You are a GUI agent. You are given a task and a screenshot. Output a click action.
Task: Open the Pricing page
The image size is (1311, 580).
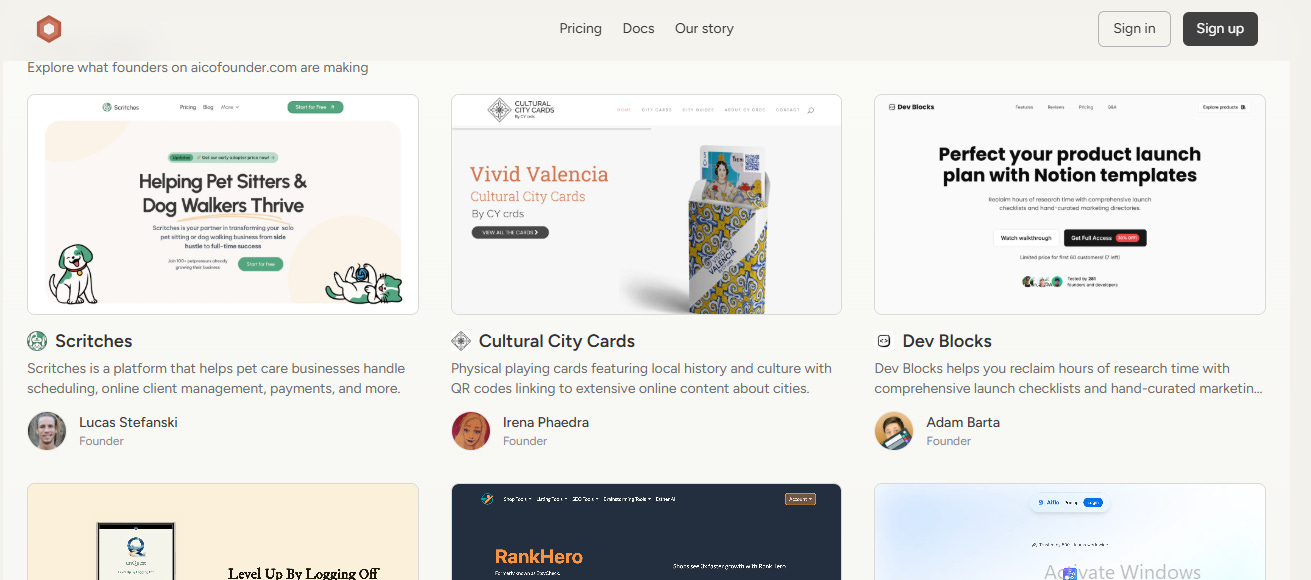(x=580, y=28)
